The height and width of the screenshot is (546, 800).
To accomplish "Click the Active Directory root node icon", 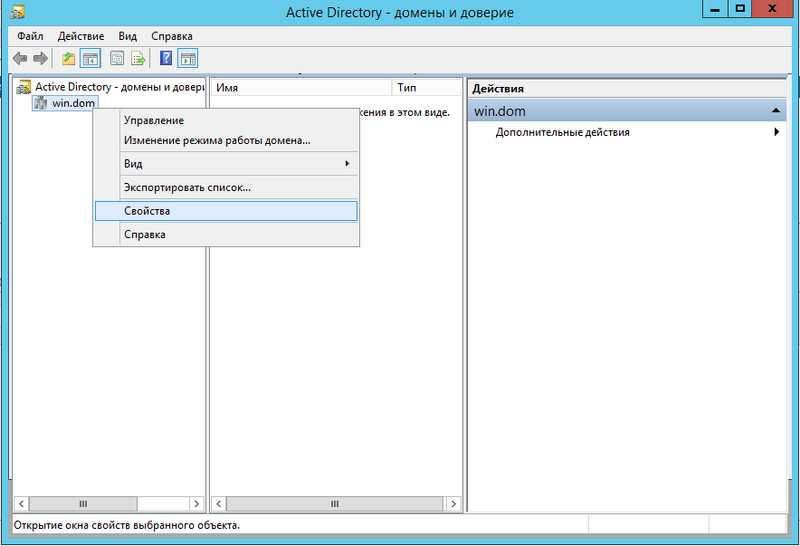I will pos(23,87).
